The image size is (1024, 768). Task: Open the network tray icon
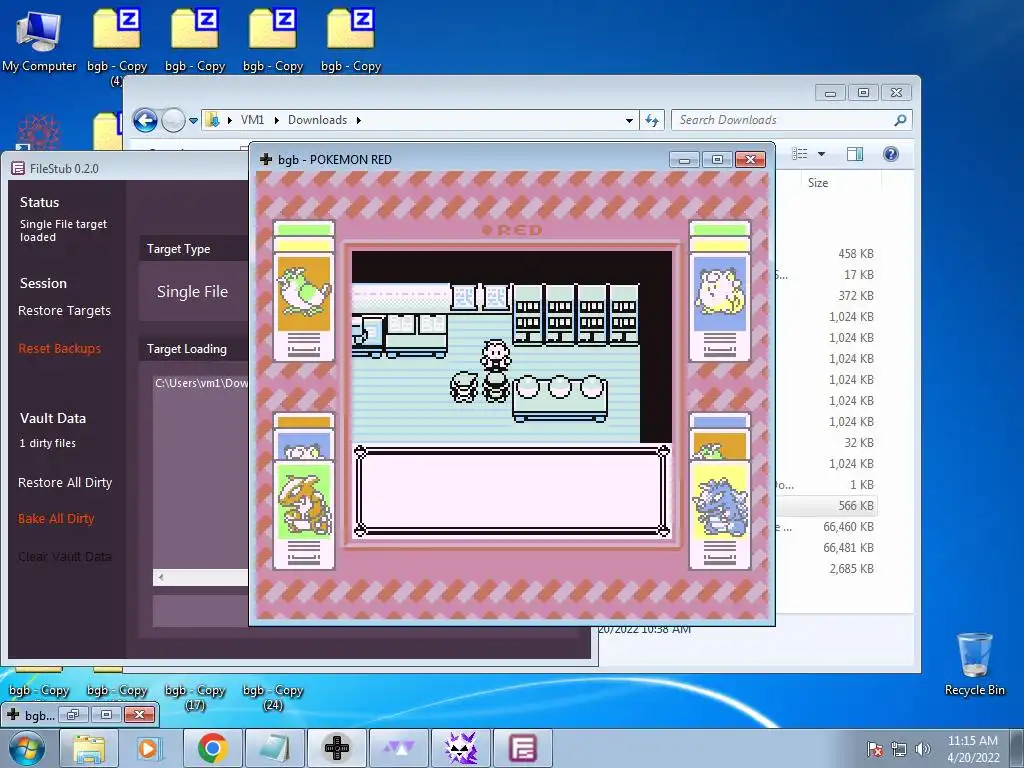[899, 749]
